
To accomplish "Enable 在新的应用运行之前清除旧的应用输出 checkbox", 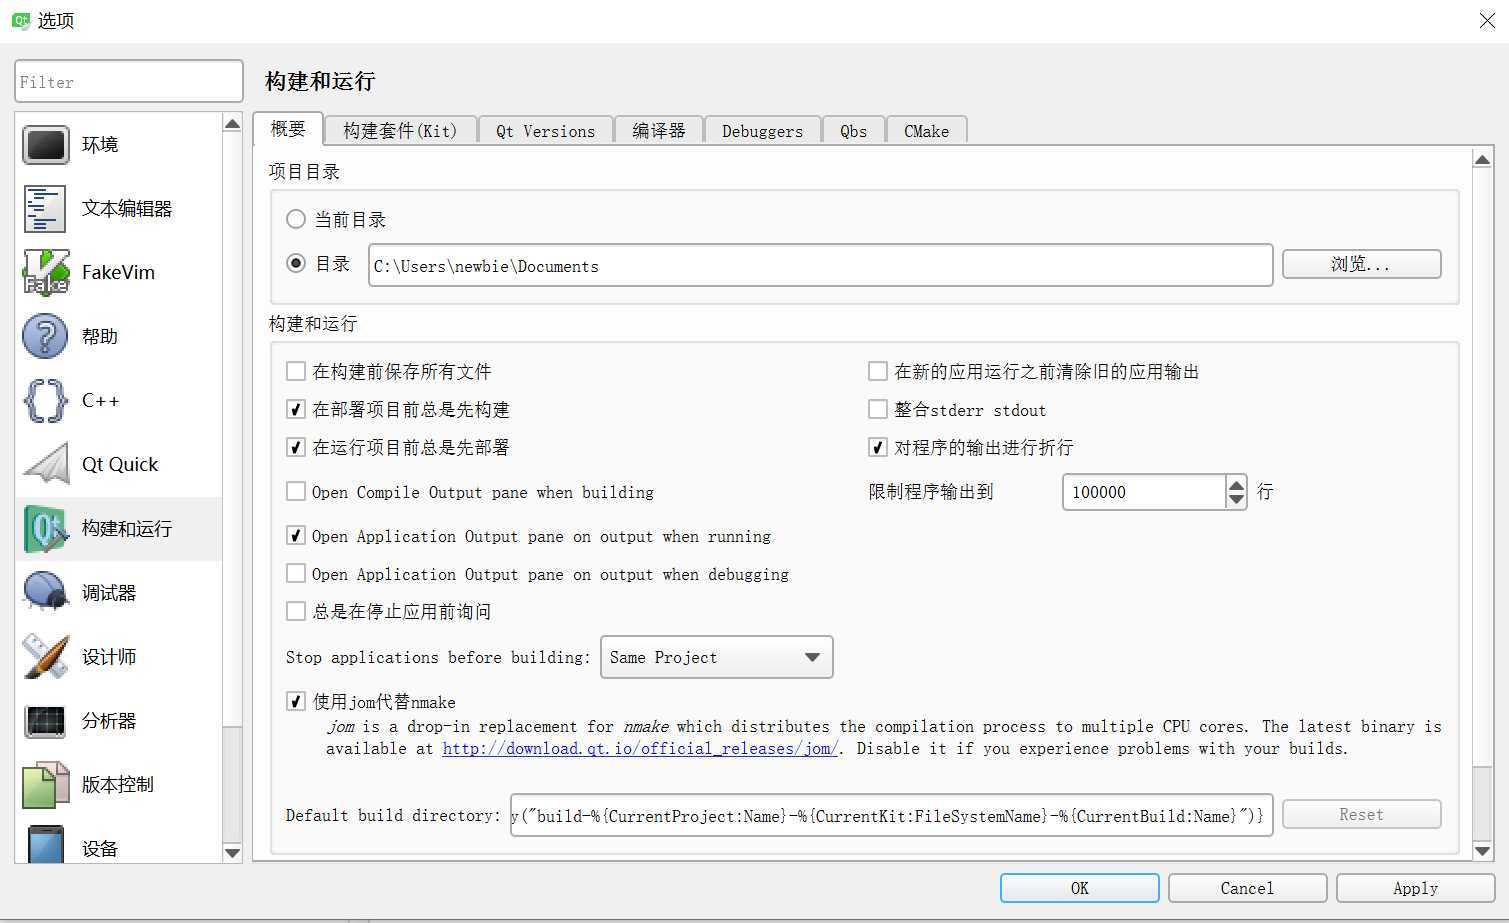I will pyautogui.click(x=878, y=371).
